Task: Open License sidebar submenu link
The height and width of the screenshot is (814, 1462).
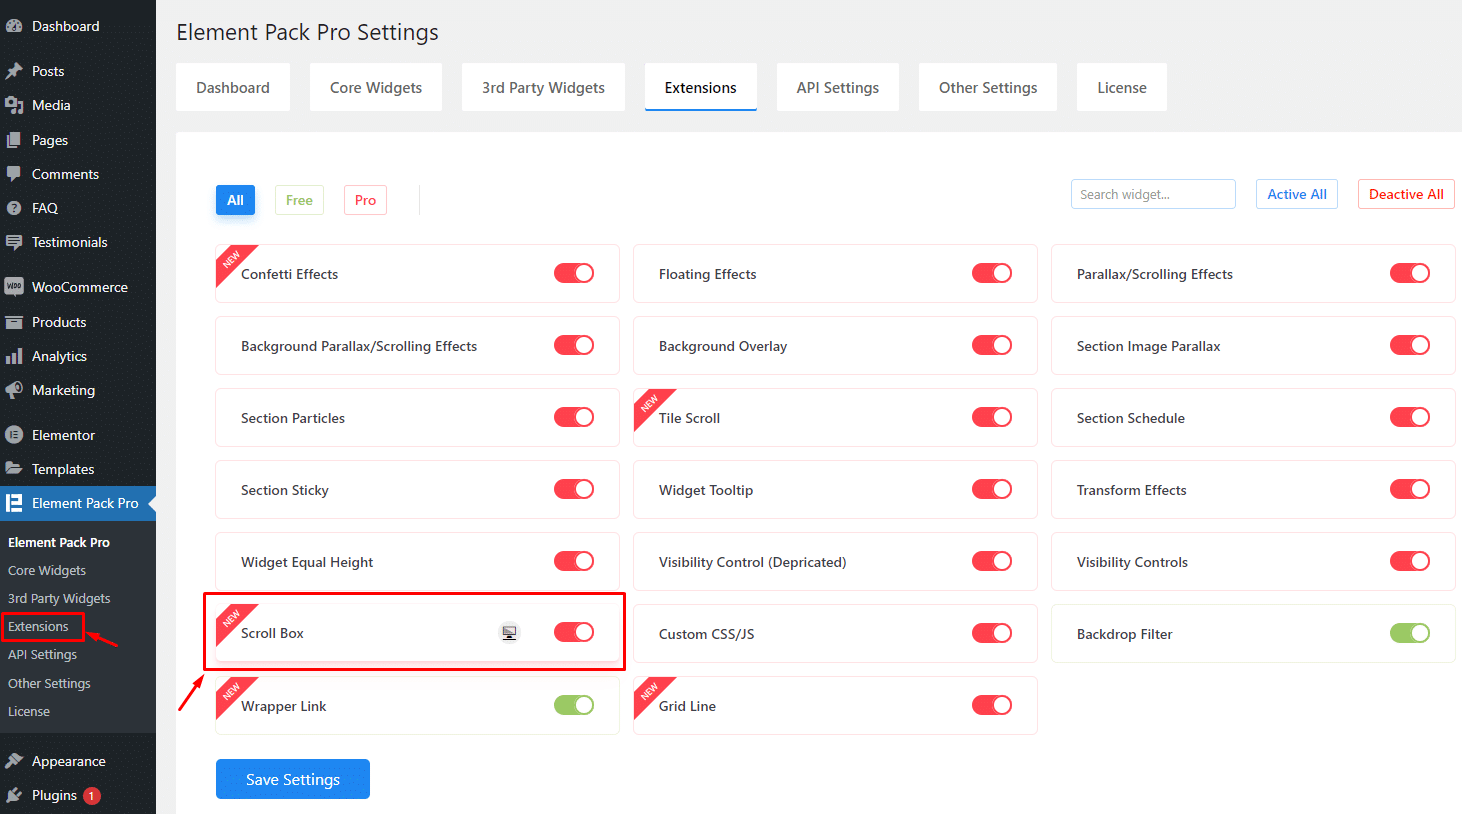Action: (x=29, y=711)
